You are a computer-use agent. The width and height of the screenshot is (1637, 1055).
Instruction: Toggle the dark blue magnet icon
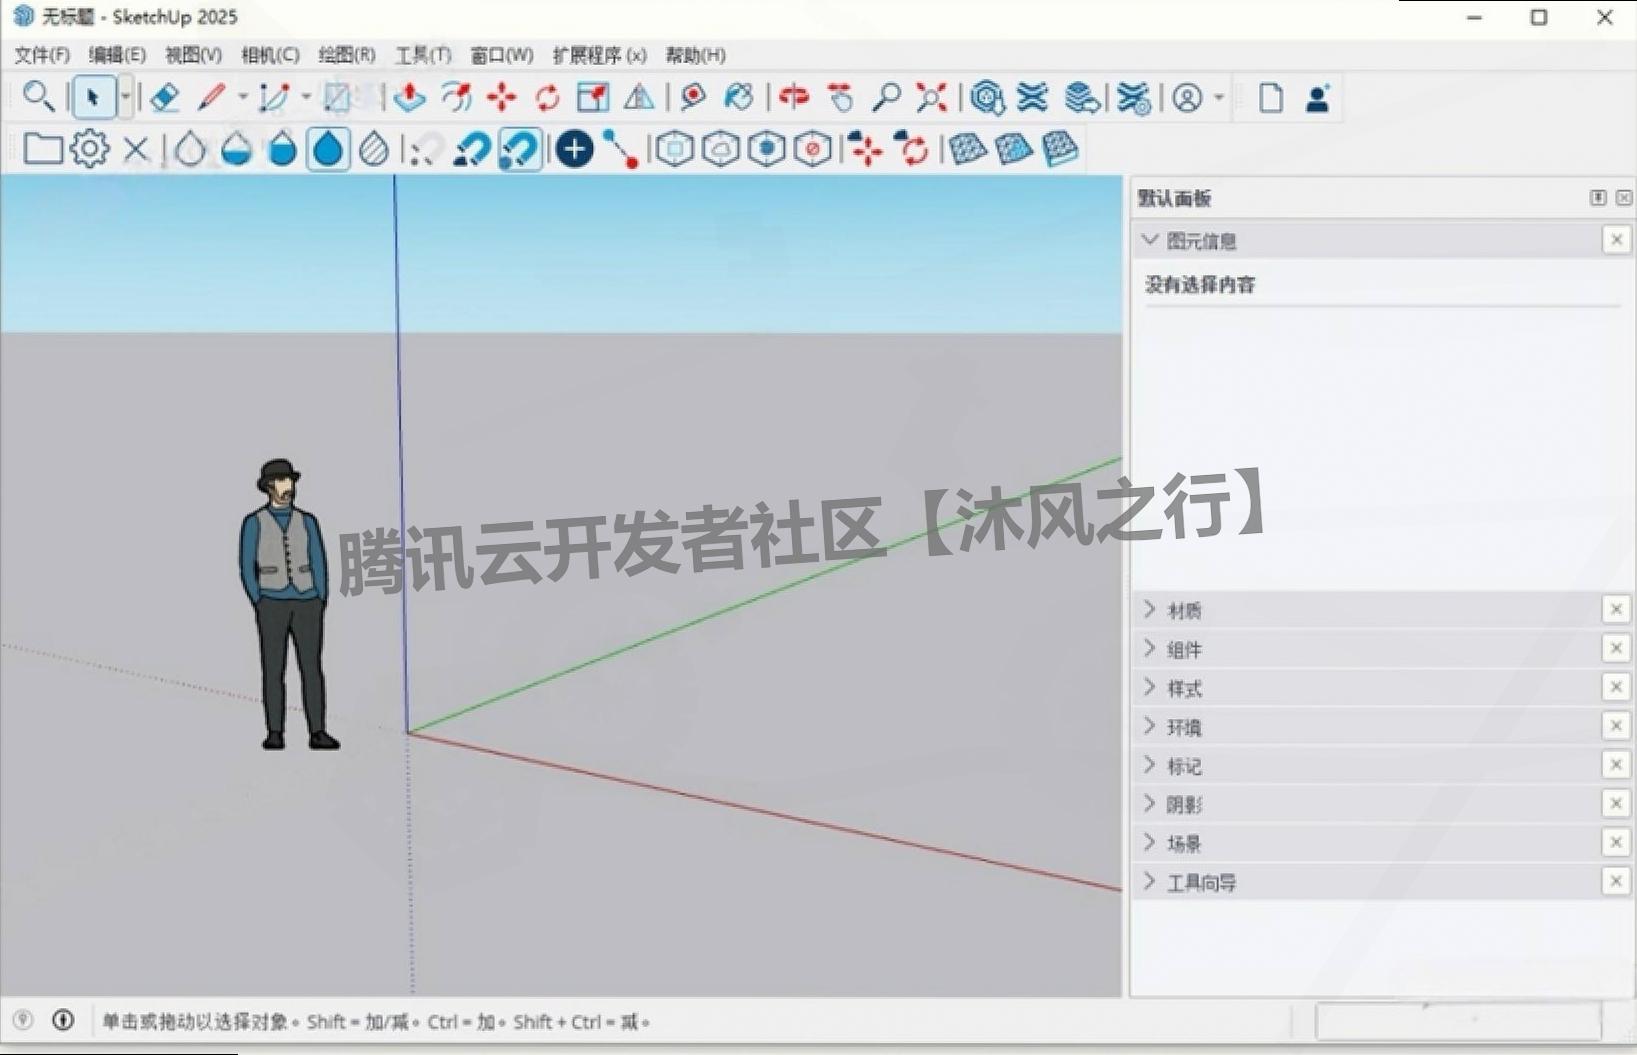[x=472, y=150]
